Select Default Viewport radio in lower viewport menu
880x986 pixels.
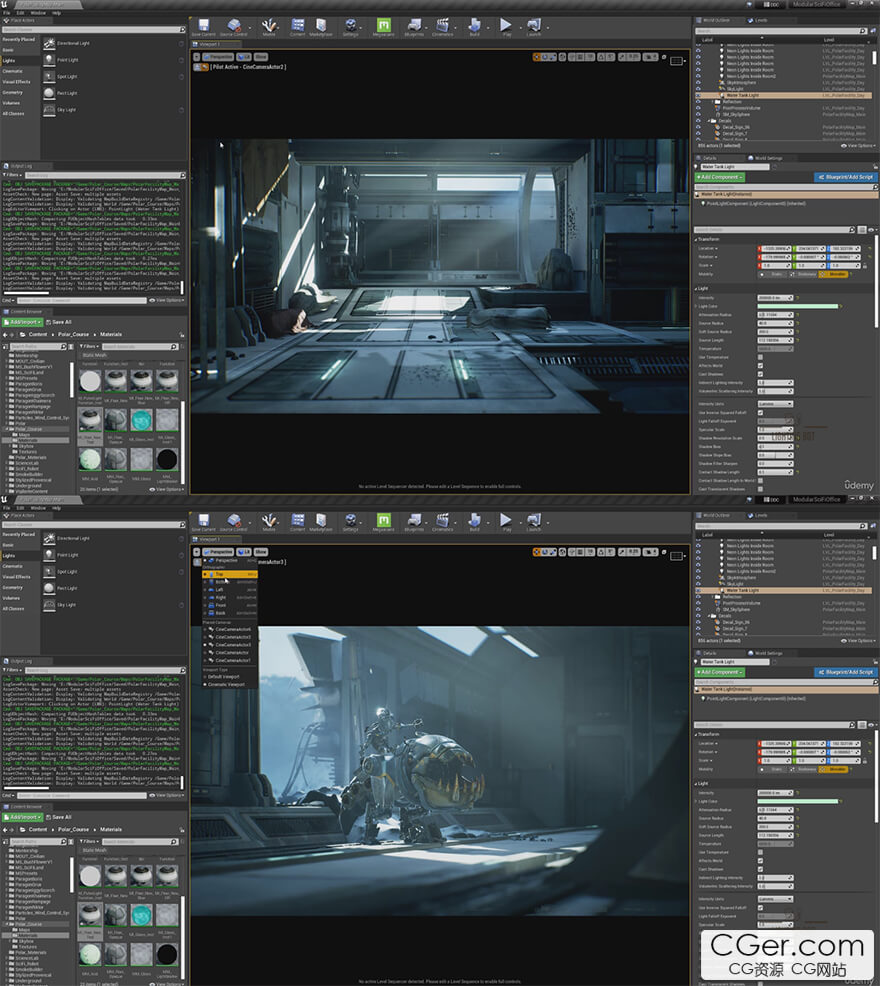click(x=205, y=677)
